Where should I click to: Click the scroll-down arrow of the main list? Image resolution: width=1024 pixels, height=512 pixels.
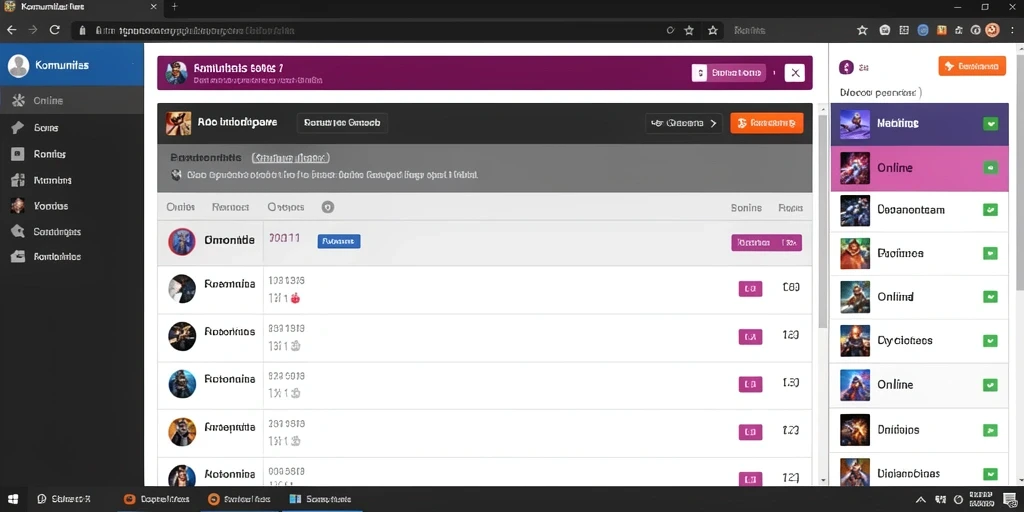(x=823, y=480)
